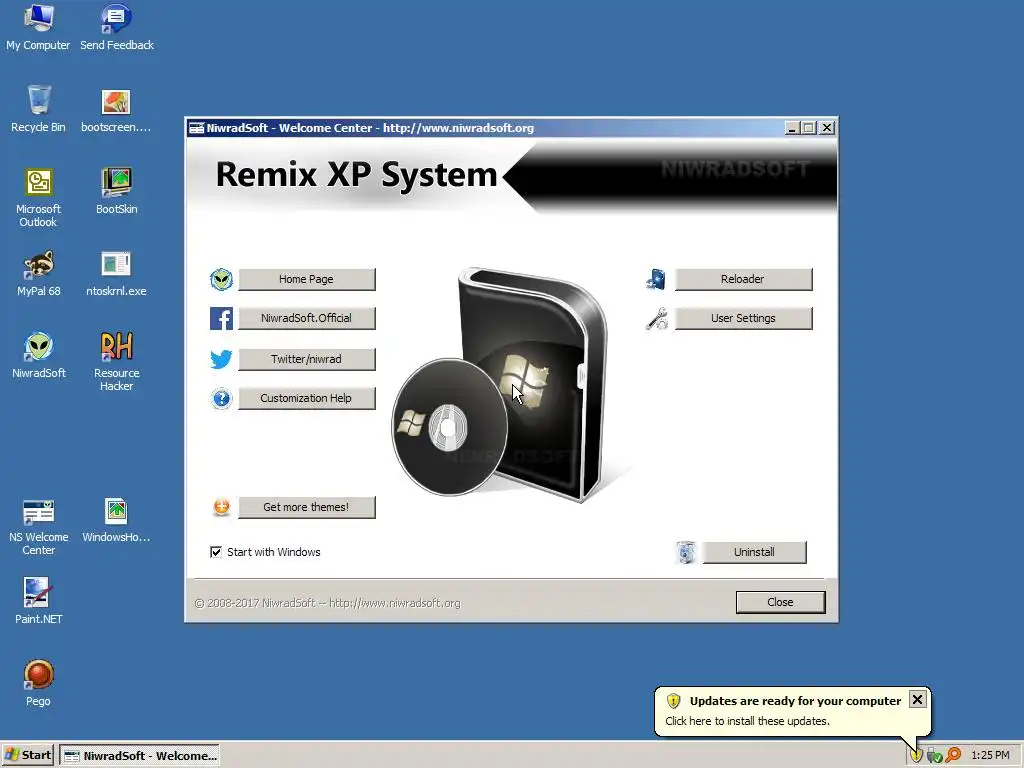
Task: Select the Pego desktop icon
Action: point(38,683)
